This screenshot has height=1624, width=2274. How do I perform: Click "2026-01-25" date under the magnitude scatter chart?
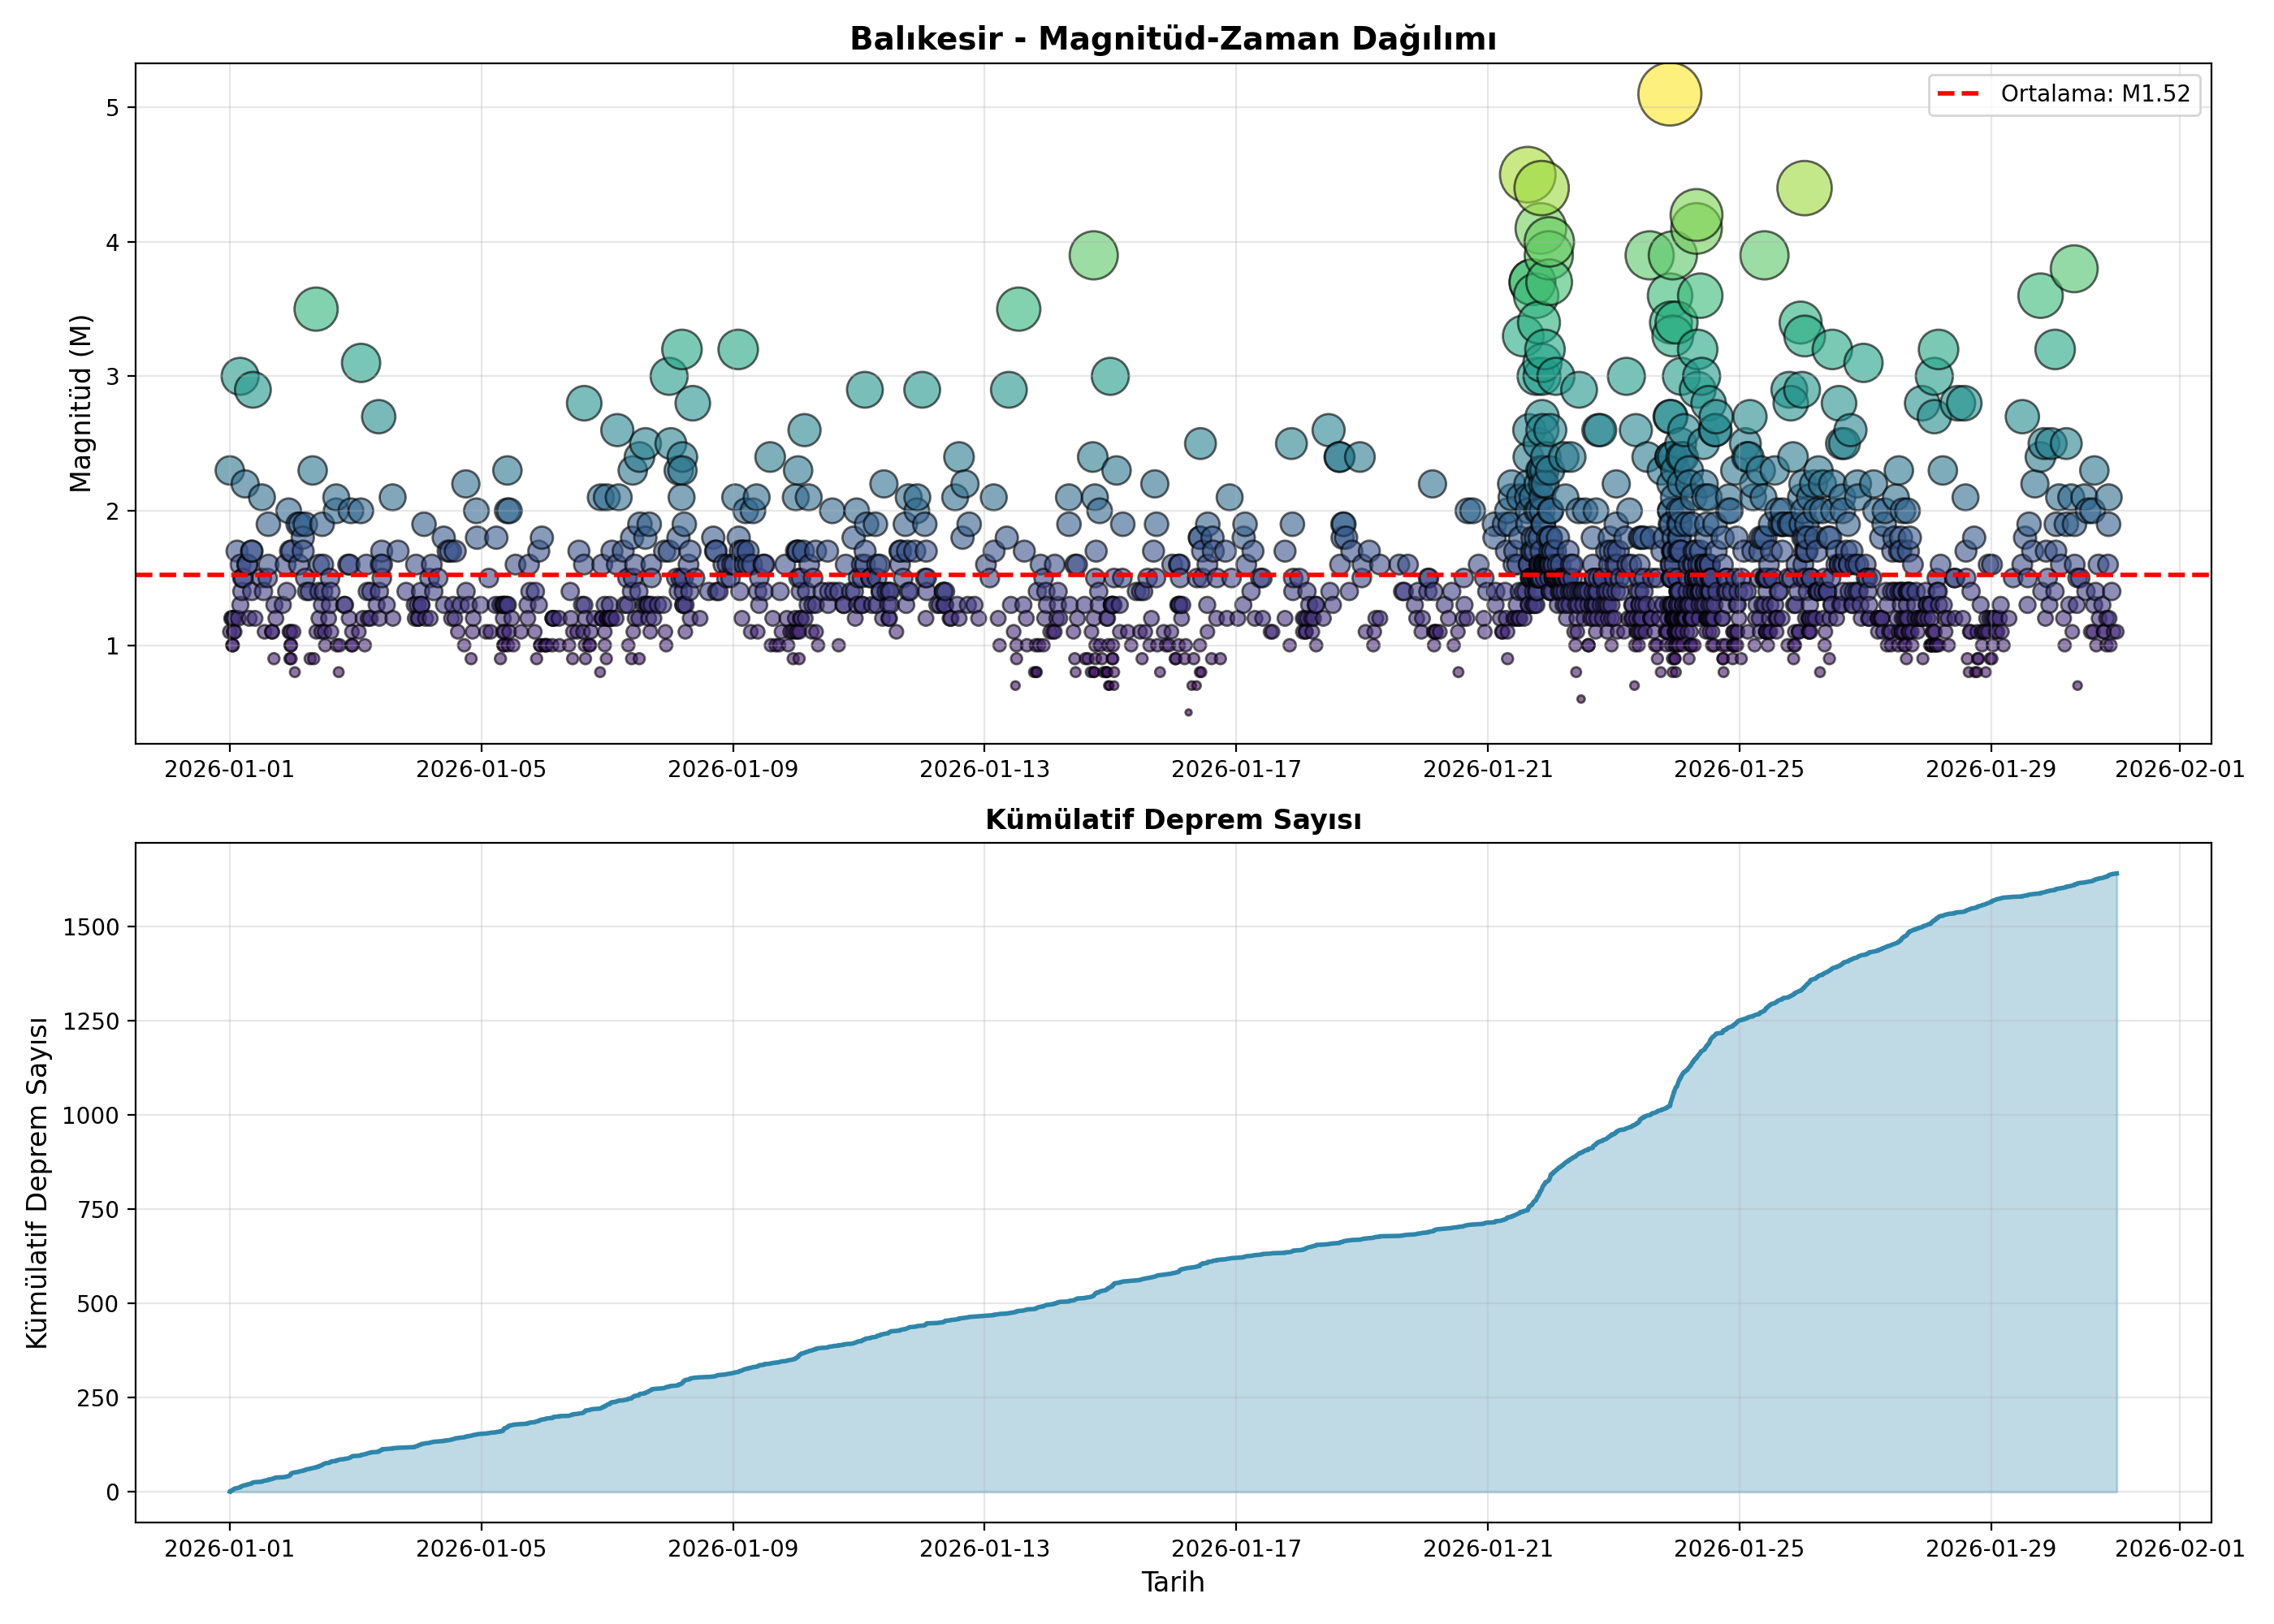point(1740,769)
